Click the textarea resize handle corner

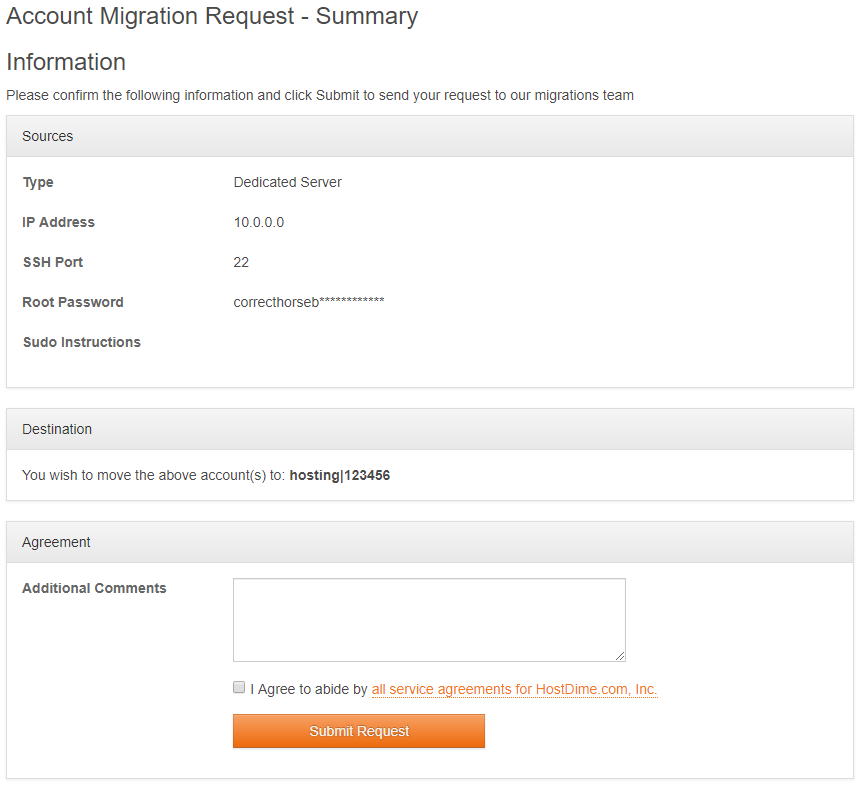pyautogui.click(x=621, y=656)
